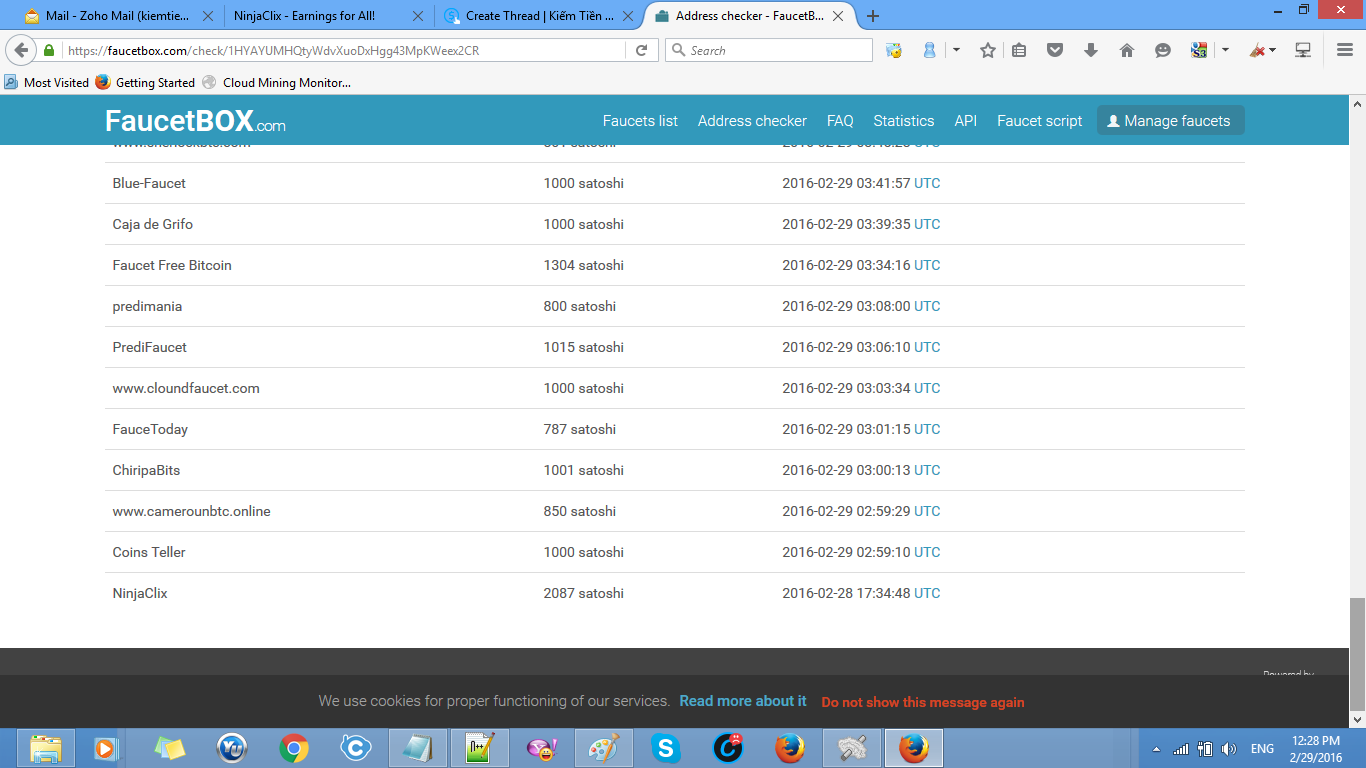Switch to the Zoho Mail tab
The image size is (1366, 768).
coord(117,16)
